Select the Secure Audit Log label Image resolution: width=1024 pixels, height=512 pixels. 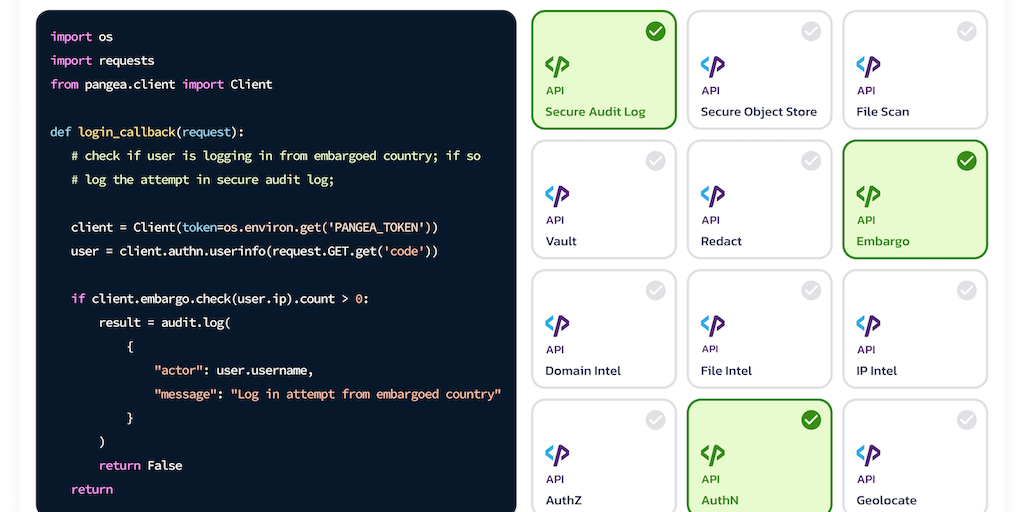coord(595,112)
